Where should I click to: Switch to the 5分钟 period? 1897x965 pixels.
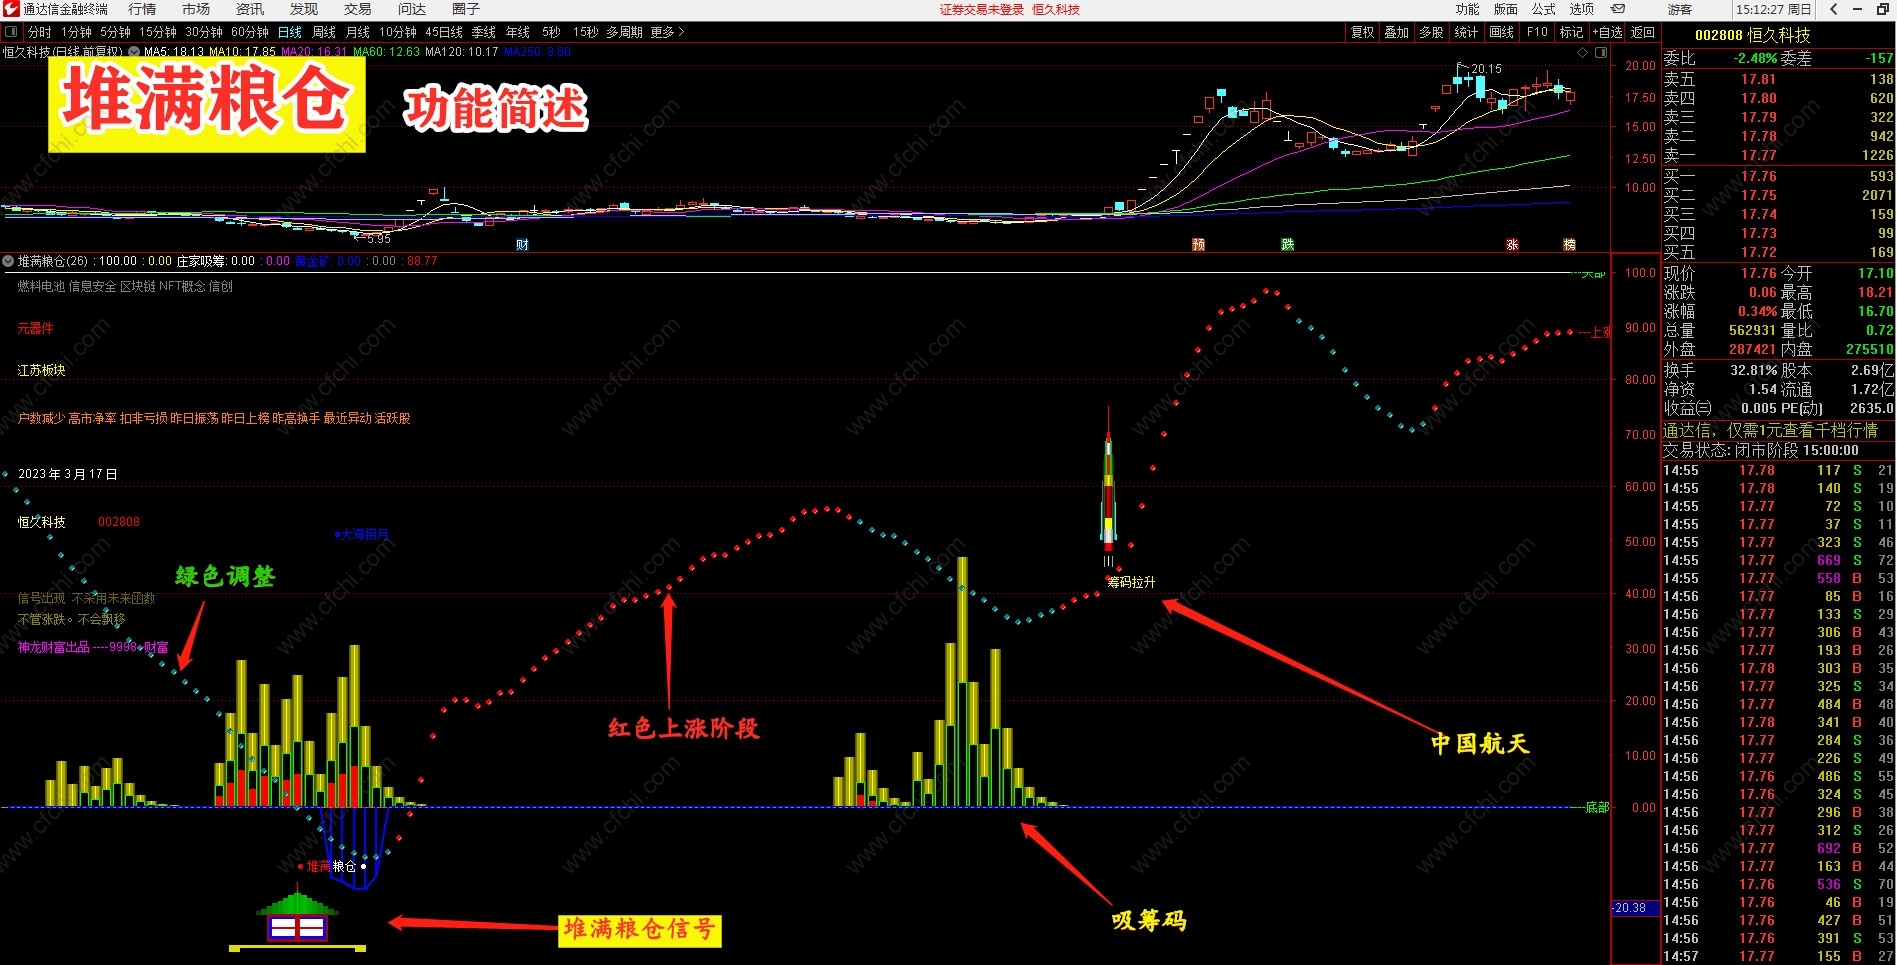[115, 32]
